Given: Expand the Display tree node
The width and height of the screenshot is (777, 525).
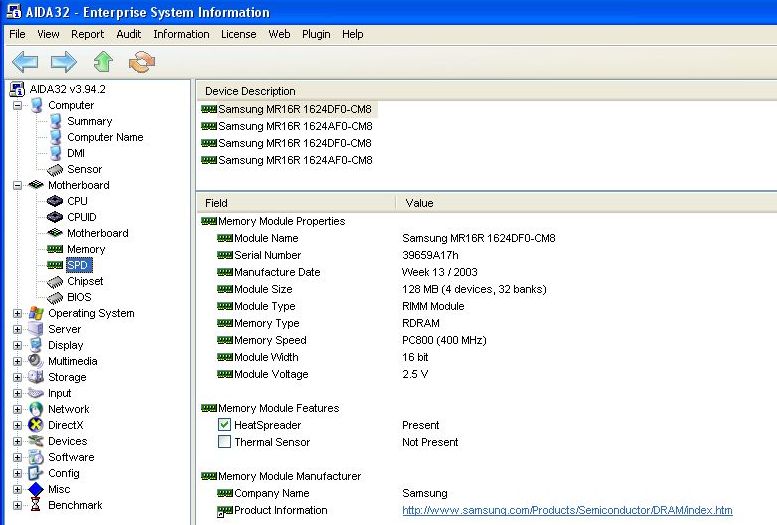Looking at the screenshot, I should (x=17, y=345).
